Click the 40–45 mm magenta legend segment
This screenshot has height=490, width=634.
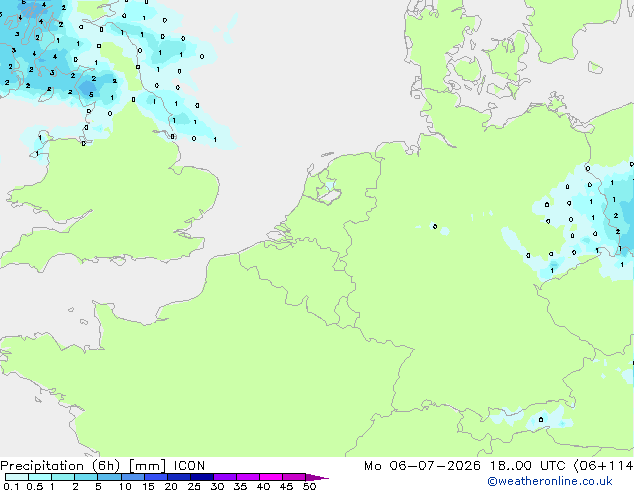(x=271, y=477)
